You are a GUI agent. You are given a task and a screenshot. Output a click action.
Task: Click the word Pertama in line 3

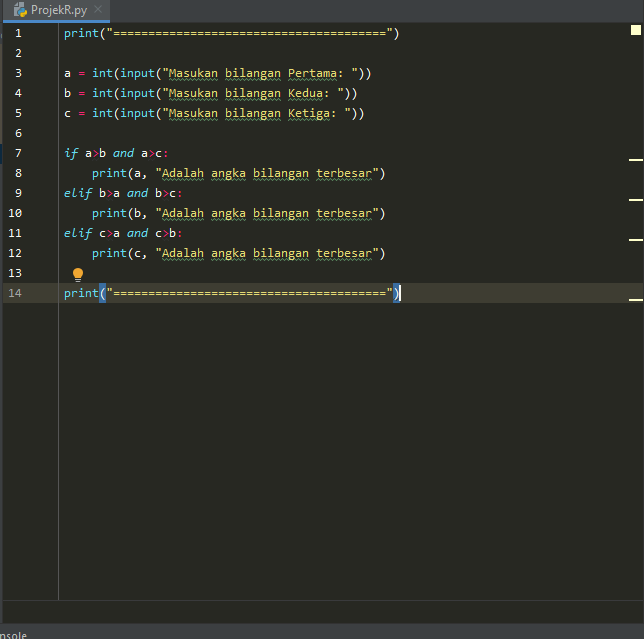(312, 73)
